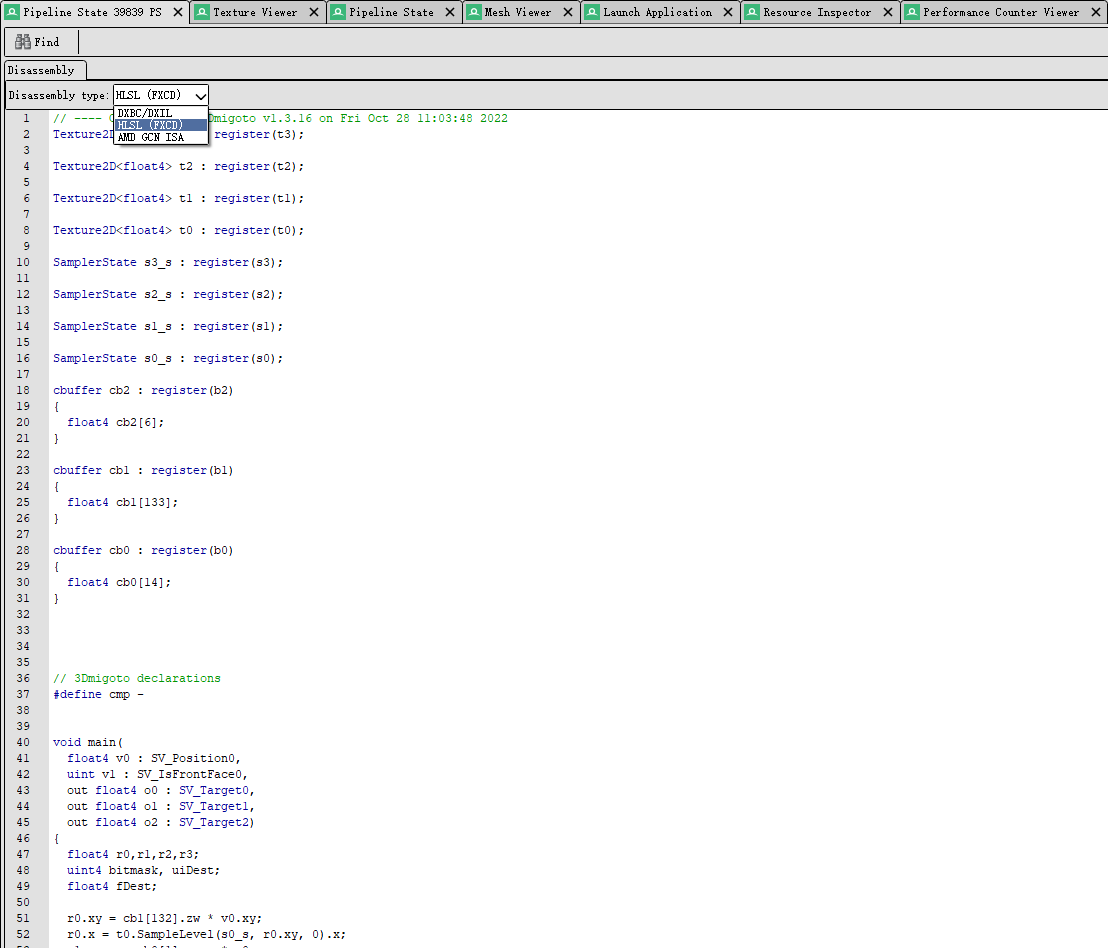1108x948 pixels.
Task: Click line number 1 in the gutter
Action: pyautogui.click(x=26, y=118)
